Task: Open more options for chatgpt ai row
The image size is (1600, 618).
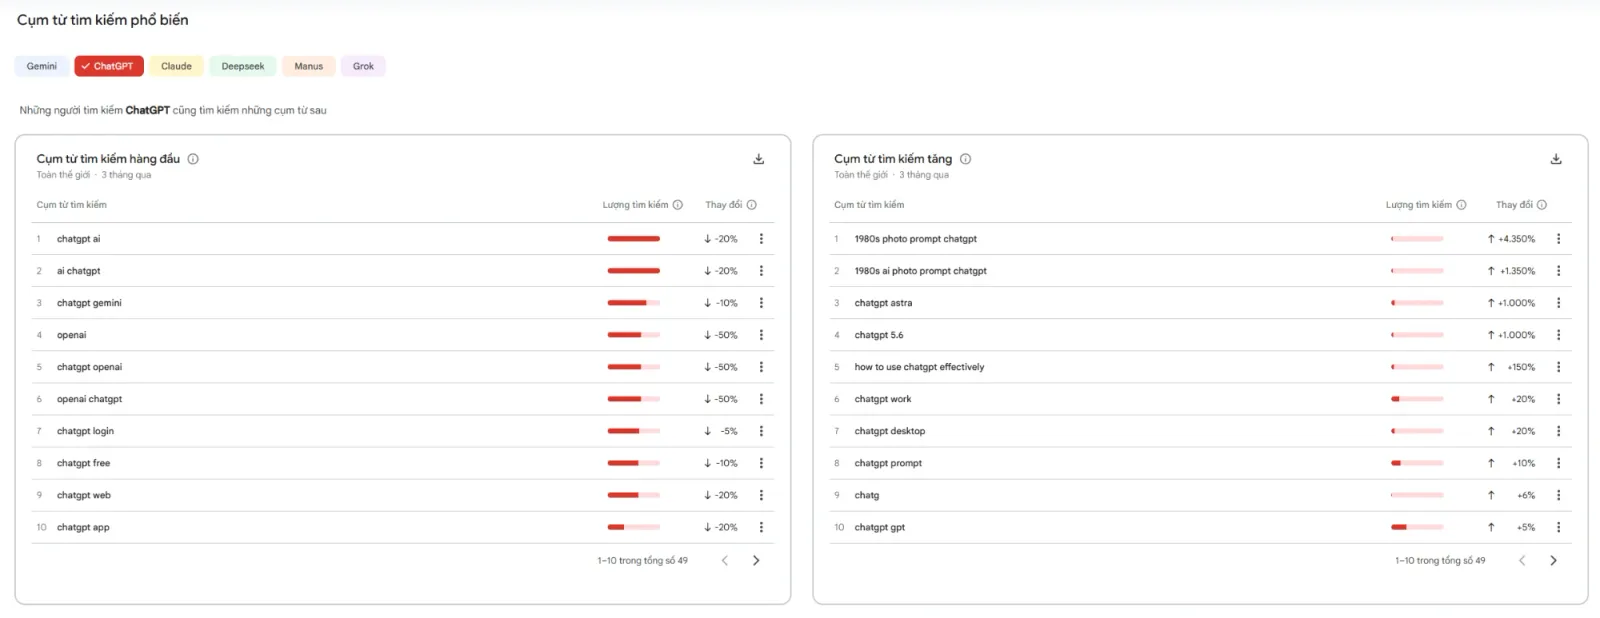Action: click(761, 239)
